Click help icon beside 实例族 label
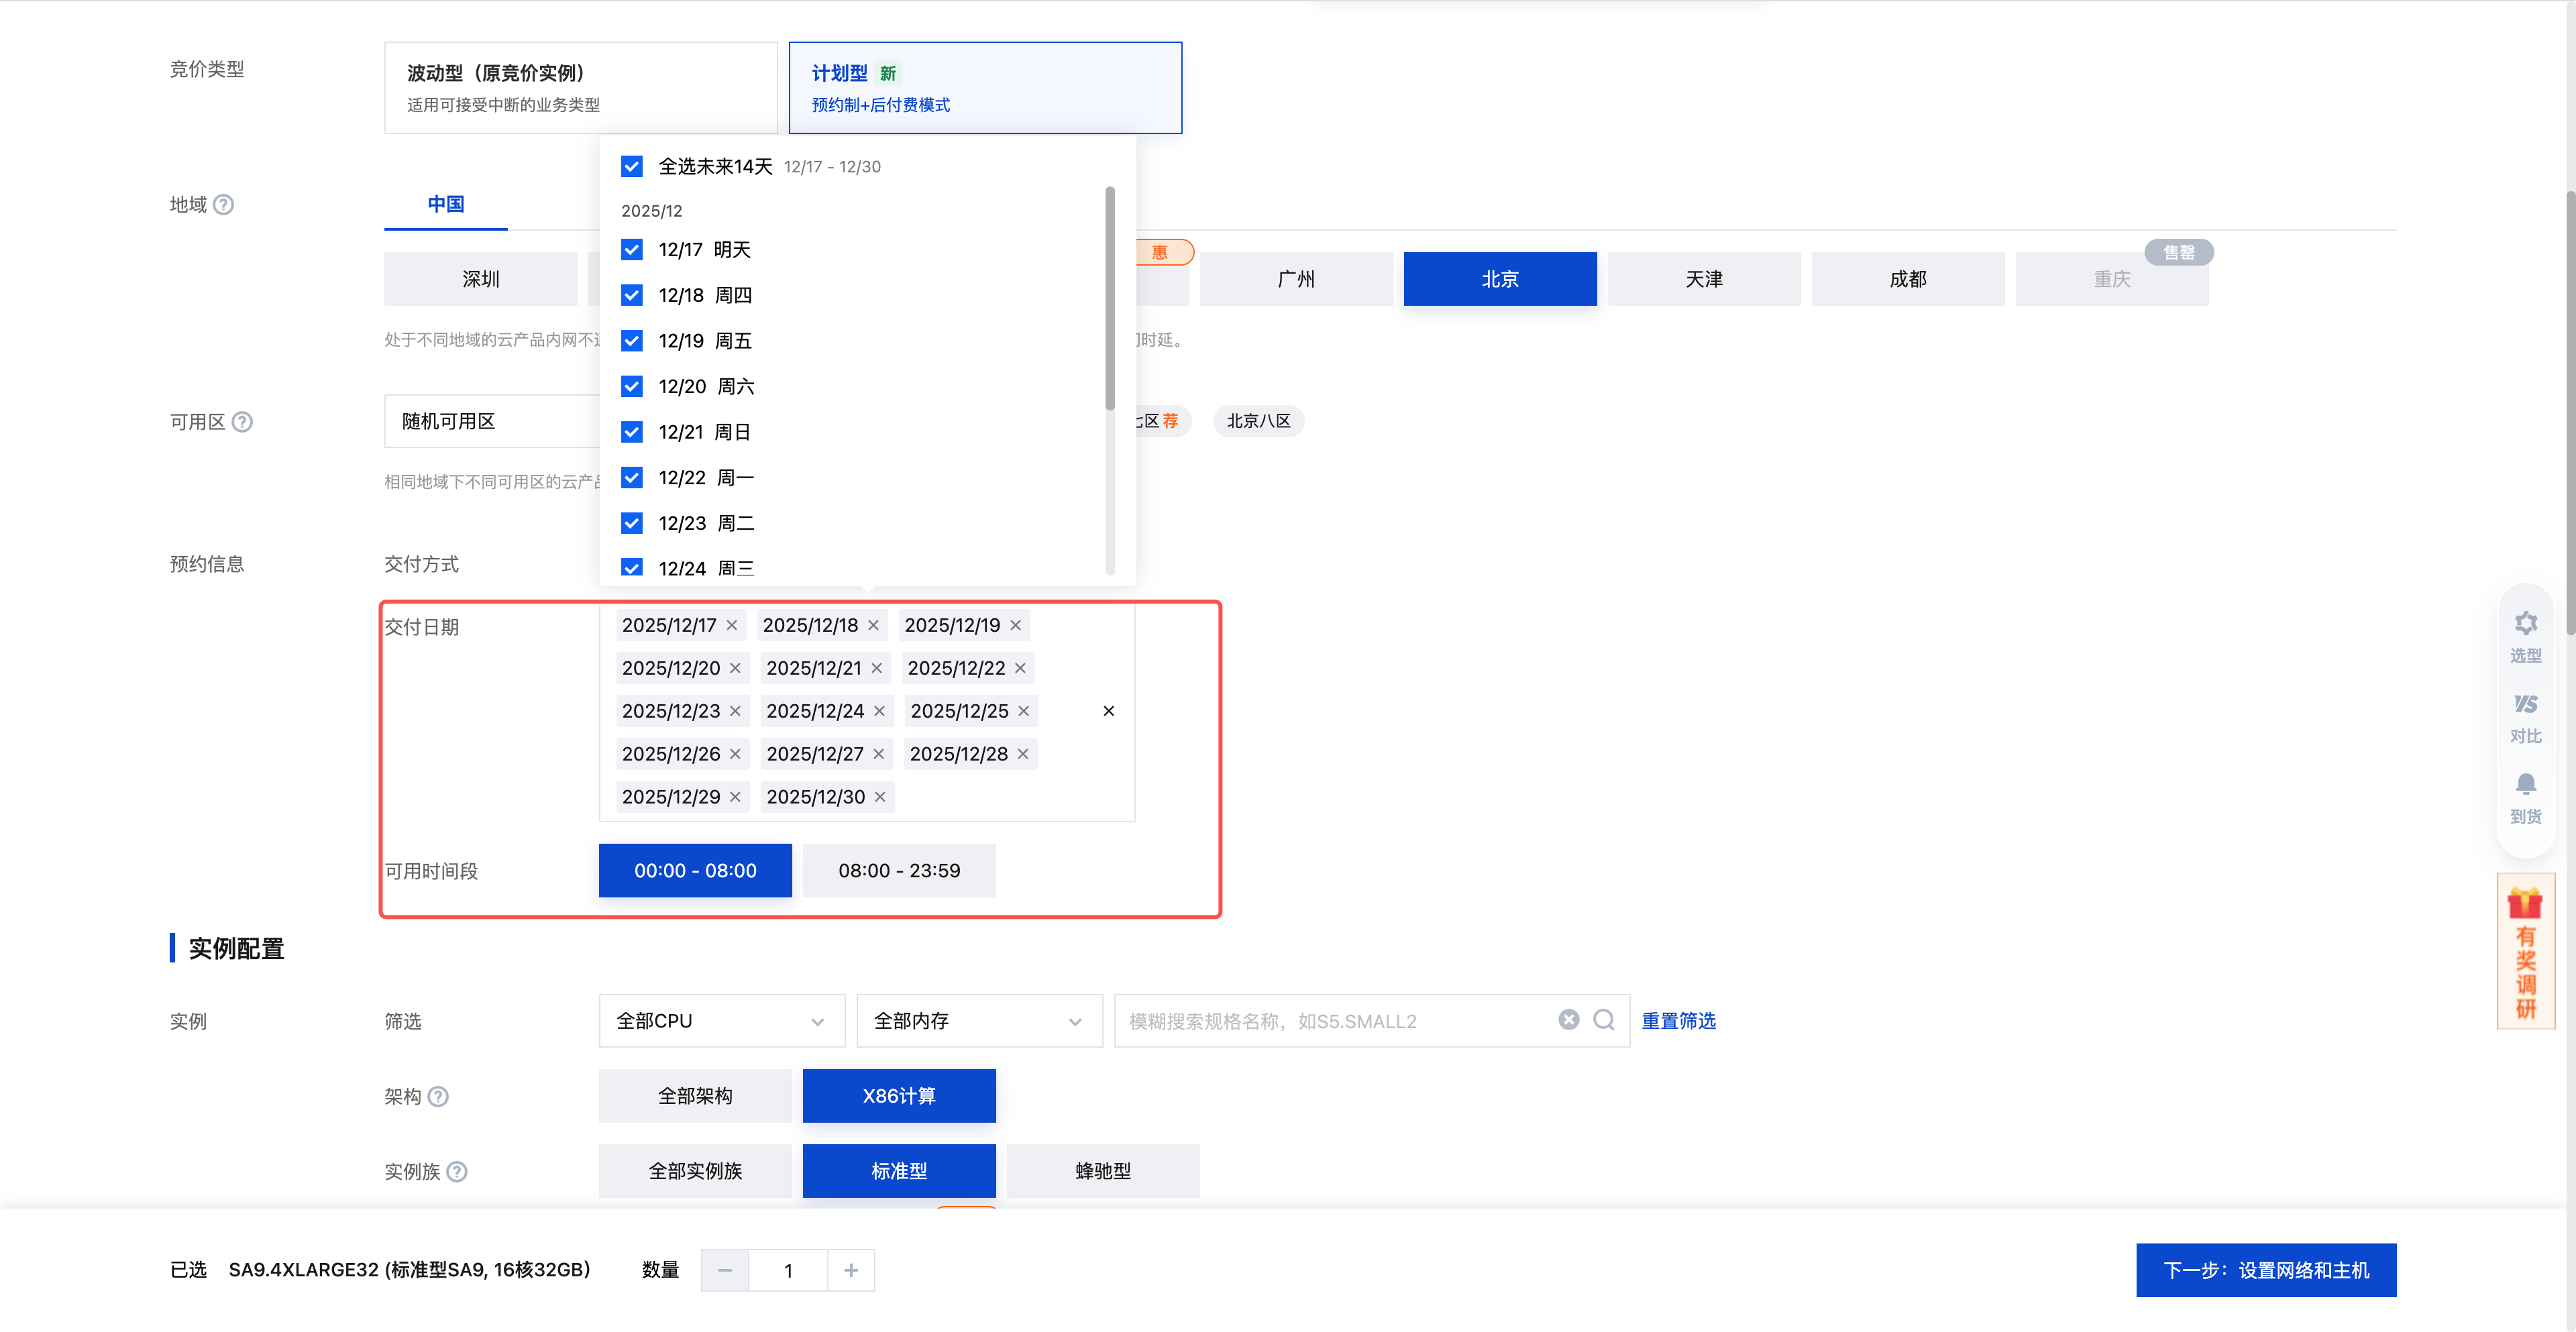Viewport: 2576px width, 1332px height. click(457, 1172)
